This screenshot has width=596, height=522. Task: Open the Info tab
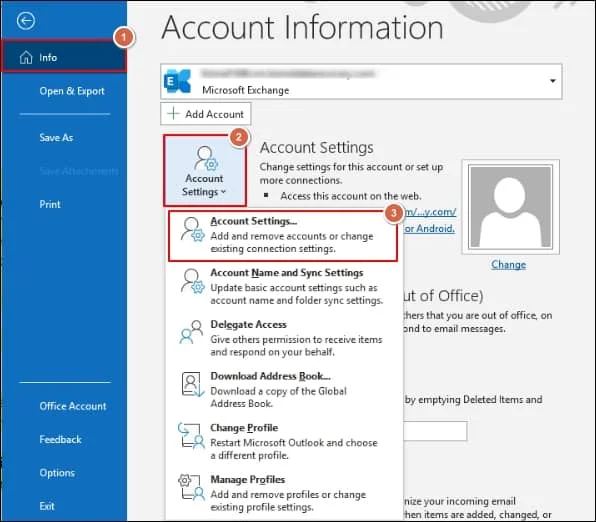(64, 57)
